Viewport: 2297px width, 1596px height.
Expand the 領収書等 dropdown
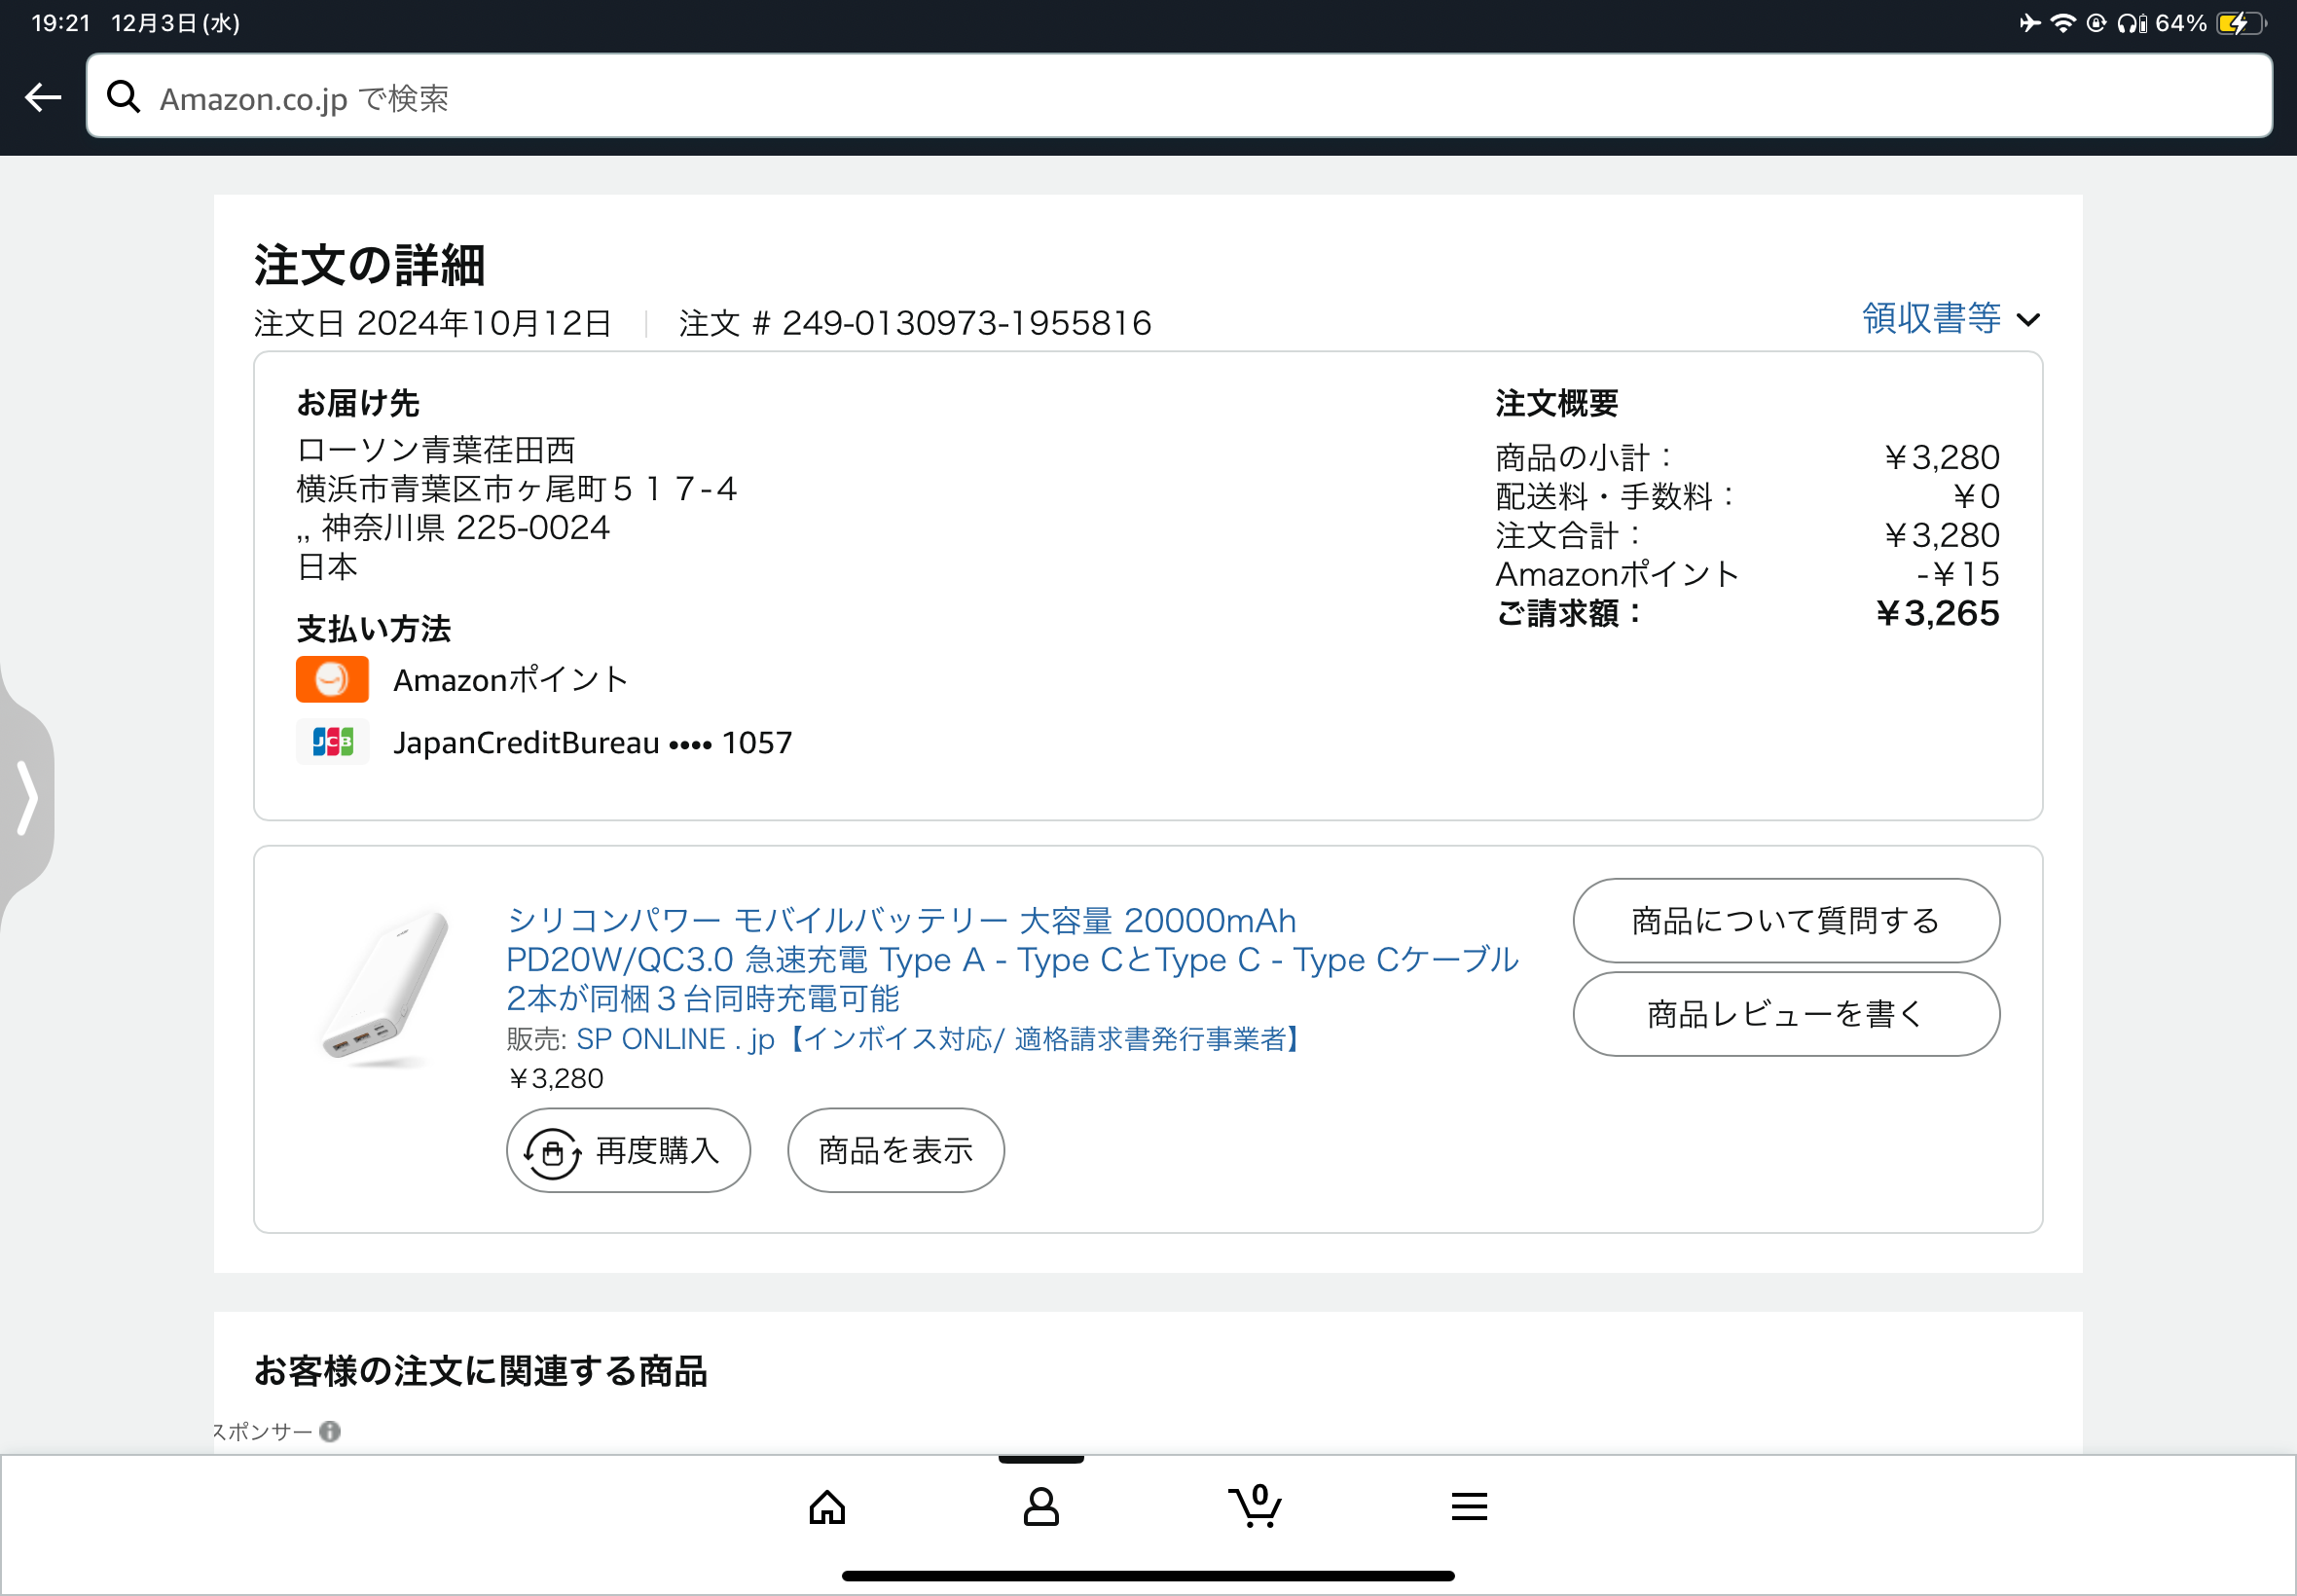point(1931,319)
